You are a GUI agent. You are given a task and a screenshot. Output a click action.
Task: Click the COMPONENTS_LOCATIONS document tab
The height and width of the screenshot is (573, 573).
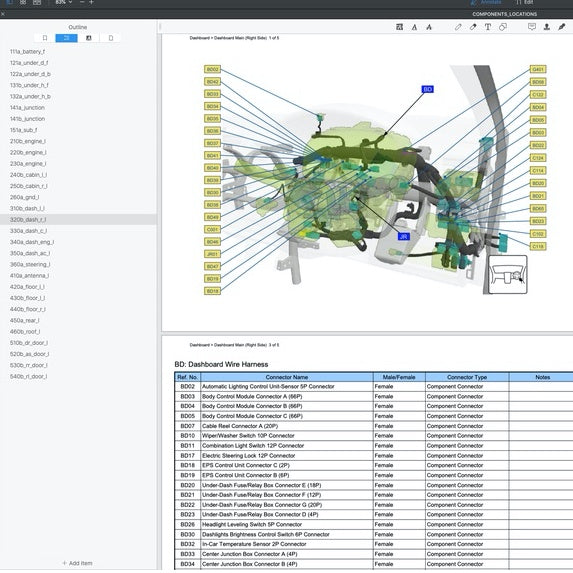tap(504, 14)
